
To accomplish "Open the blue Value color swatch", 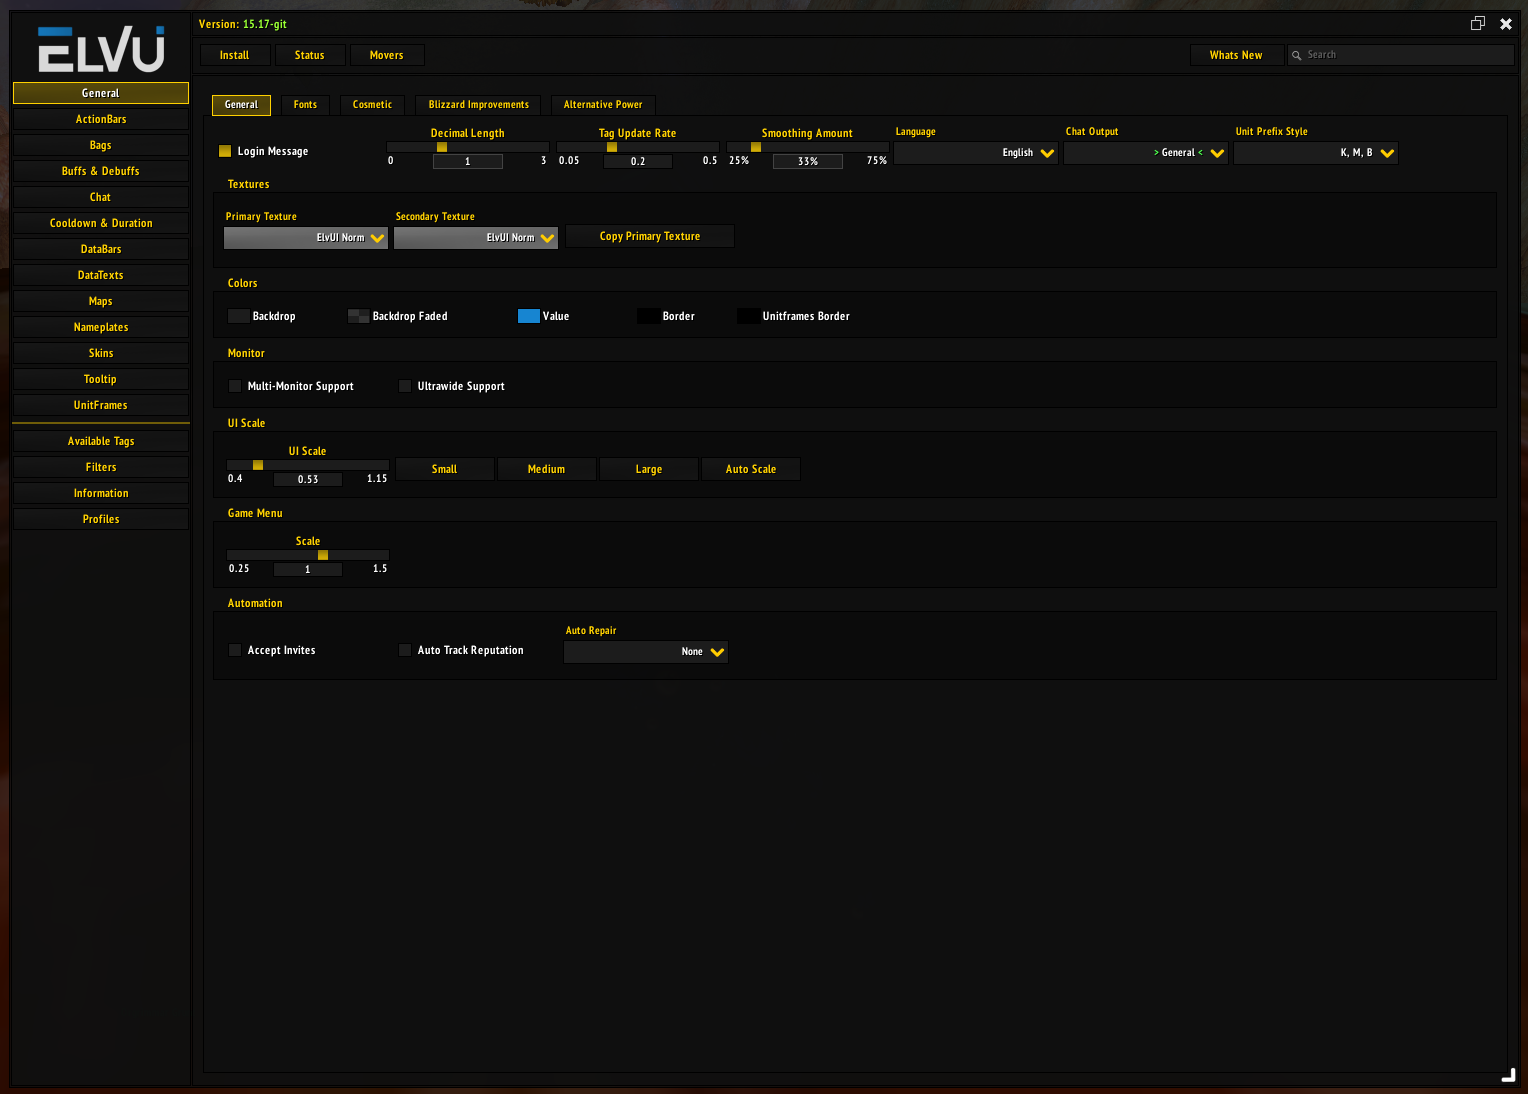I will pyautogui.click(x=528, y=316).
